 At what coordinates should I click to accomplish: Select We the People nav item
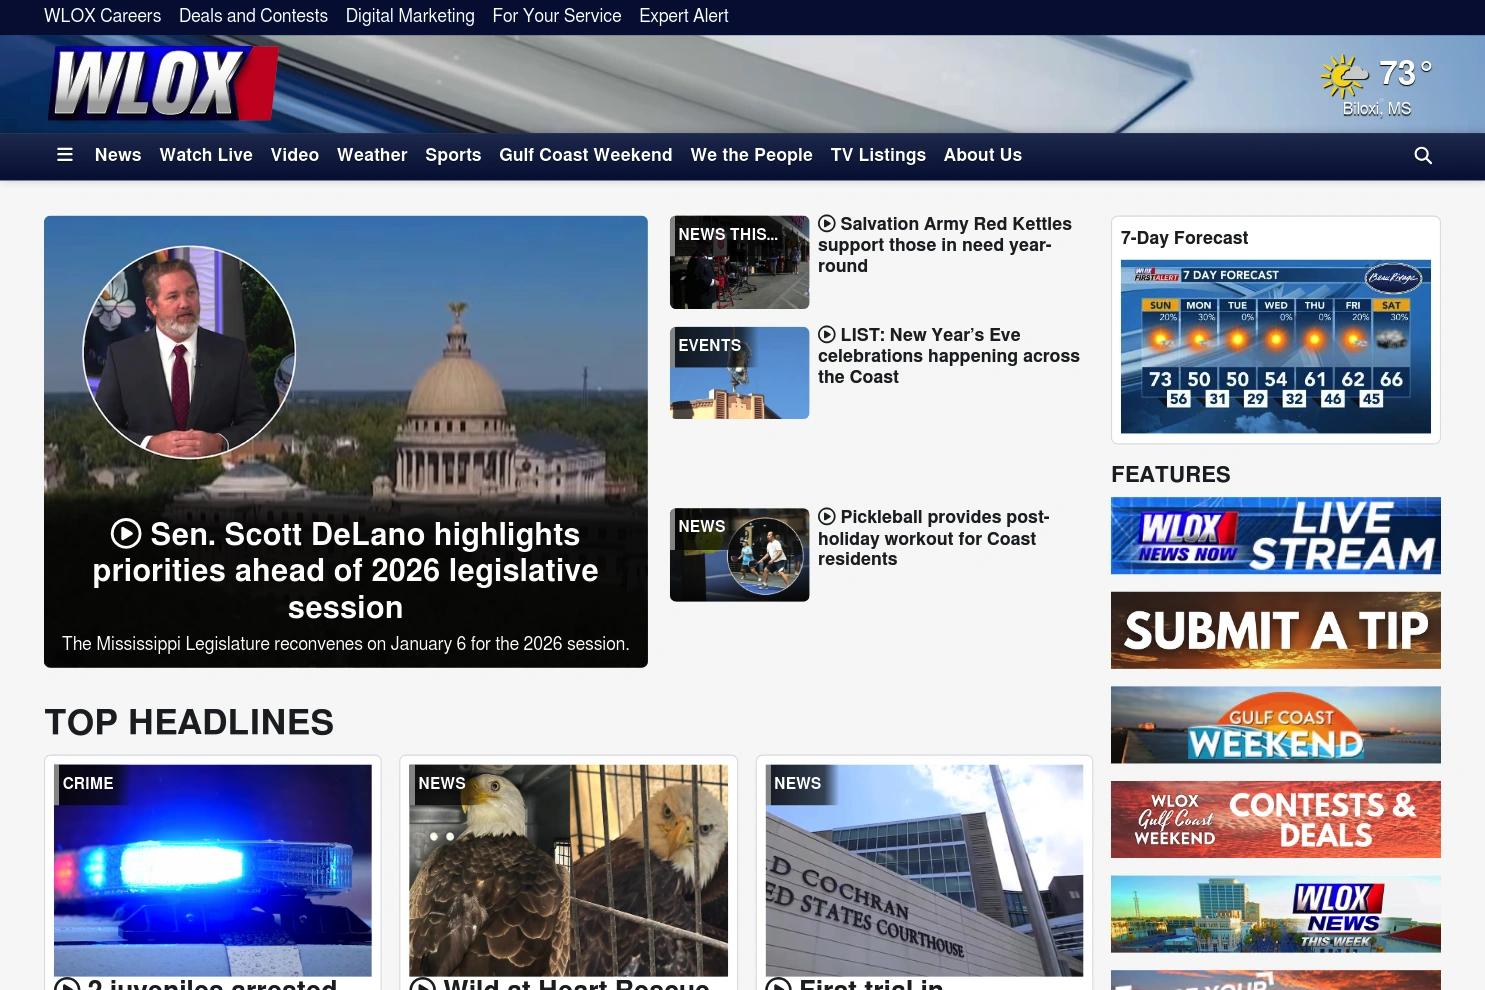coord(751,155)
